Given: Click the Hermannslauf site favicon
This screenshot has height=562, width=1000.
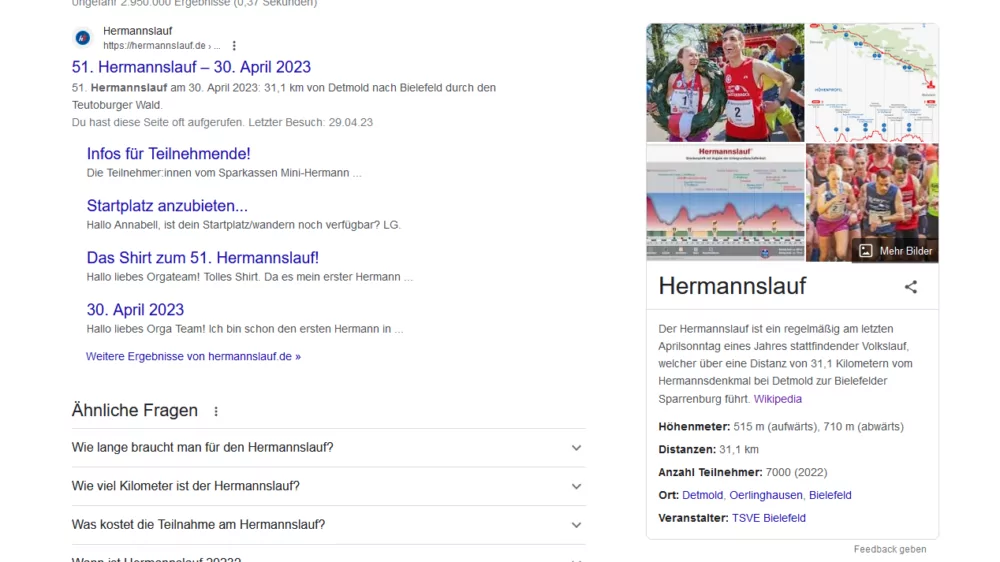Looking at the screenshot, I should point(82,38).
